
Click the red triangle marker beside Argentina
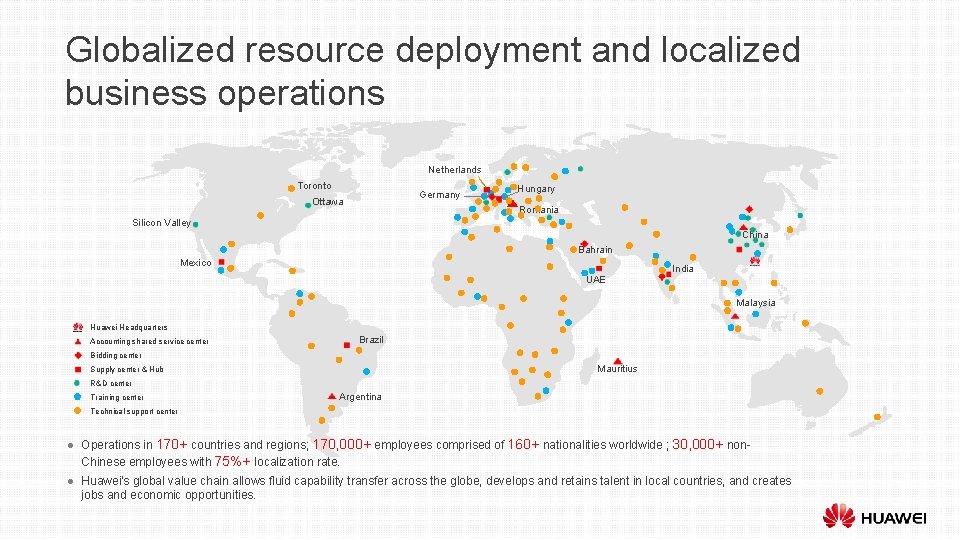(x=332, y=397)
